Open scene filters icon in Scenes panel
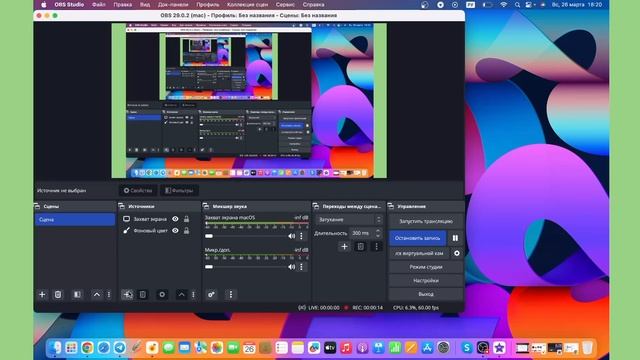Screen dimensions: 640x360 click(77, 294)
